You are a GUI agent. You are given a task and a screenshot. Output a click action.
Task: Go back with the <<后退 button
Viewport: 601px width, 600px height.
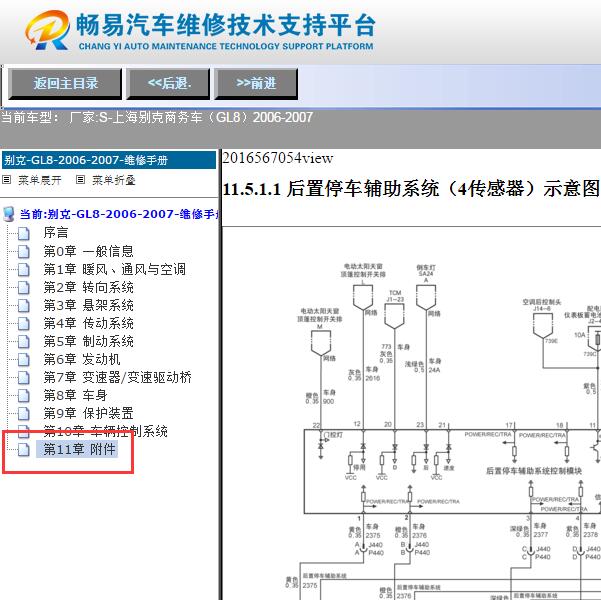point(169,84)
